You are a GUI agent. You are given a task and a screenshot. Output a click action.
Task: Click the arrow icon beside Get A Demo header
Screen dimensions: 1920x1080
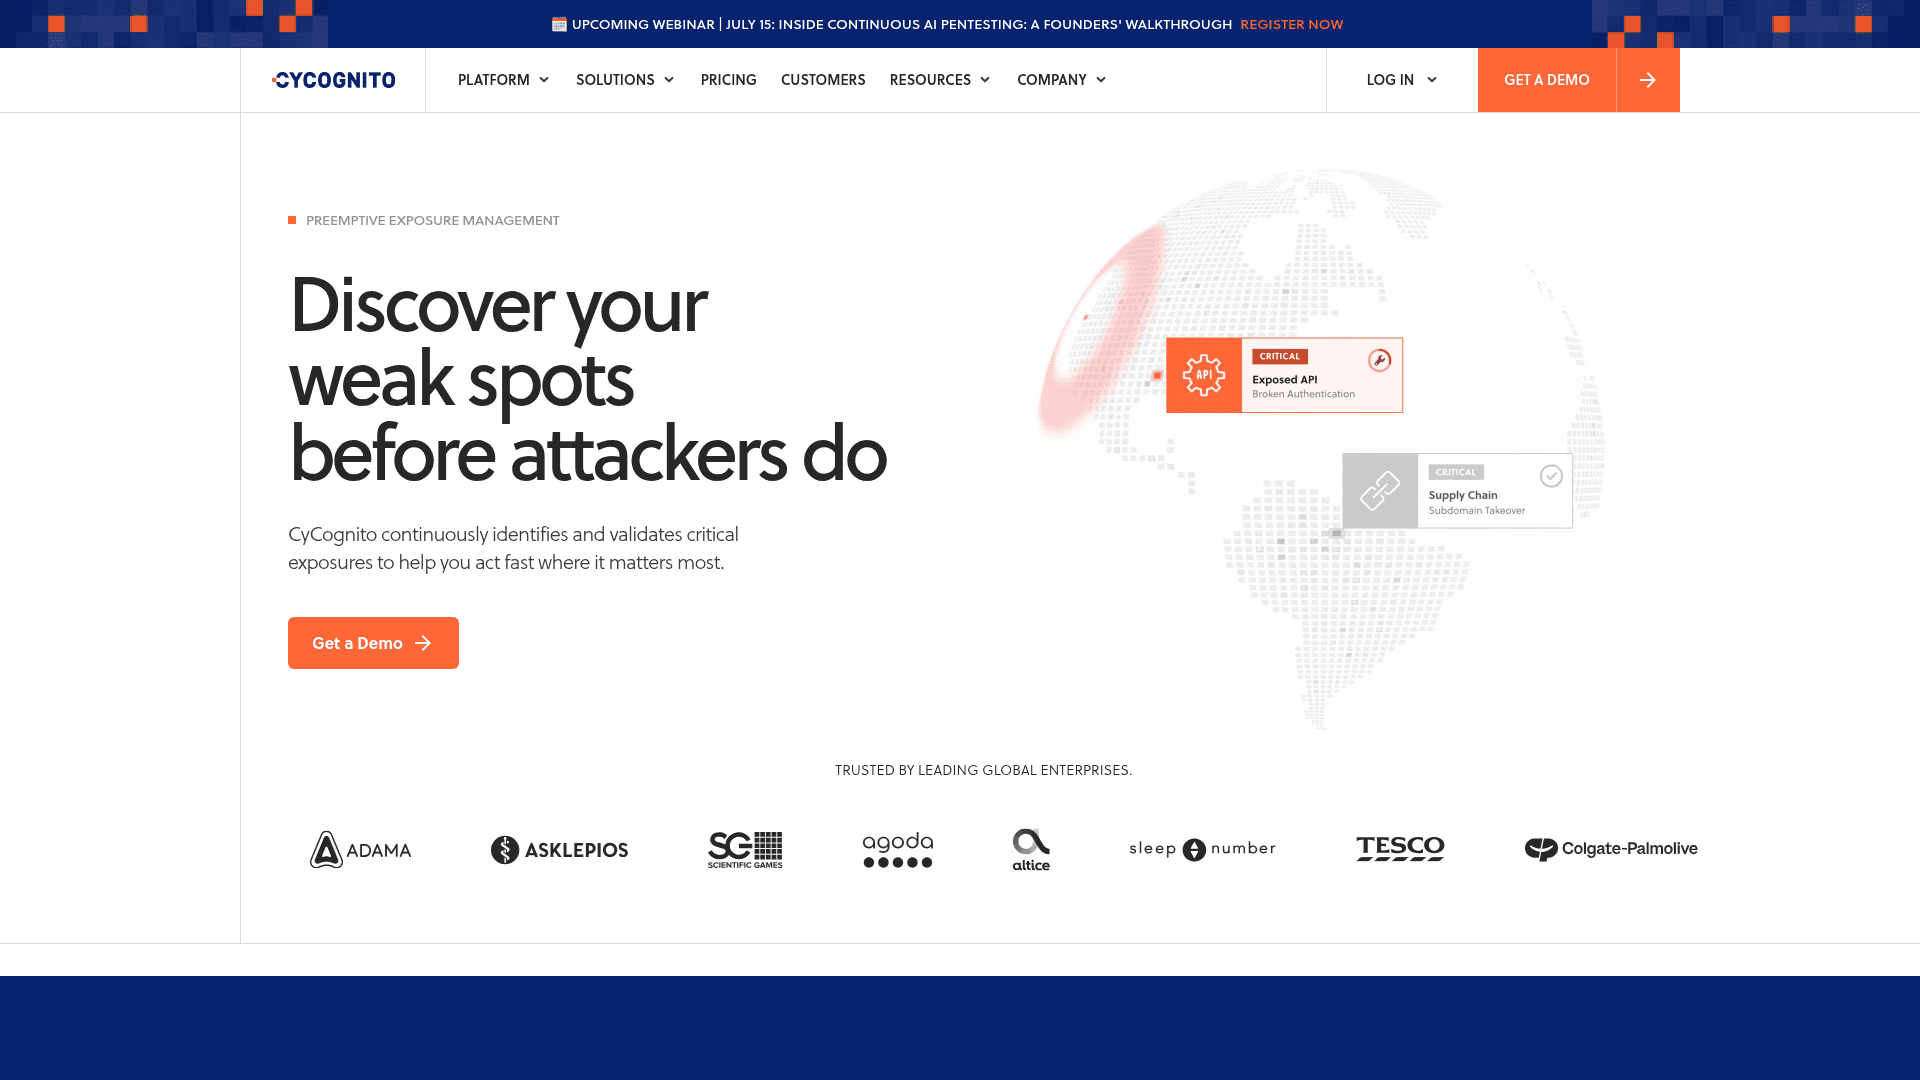[x=1648, y=80]
